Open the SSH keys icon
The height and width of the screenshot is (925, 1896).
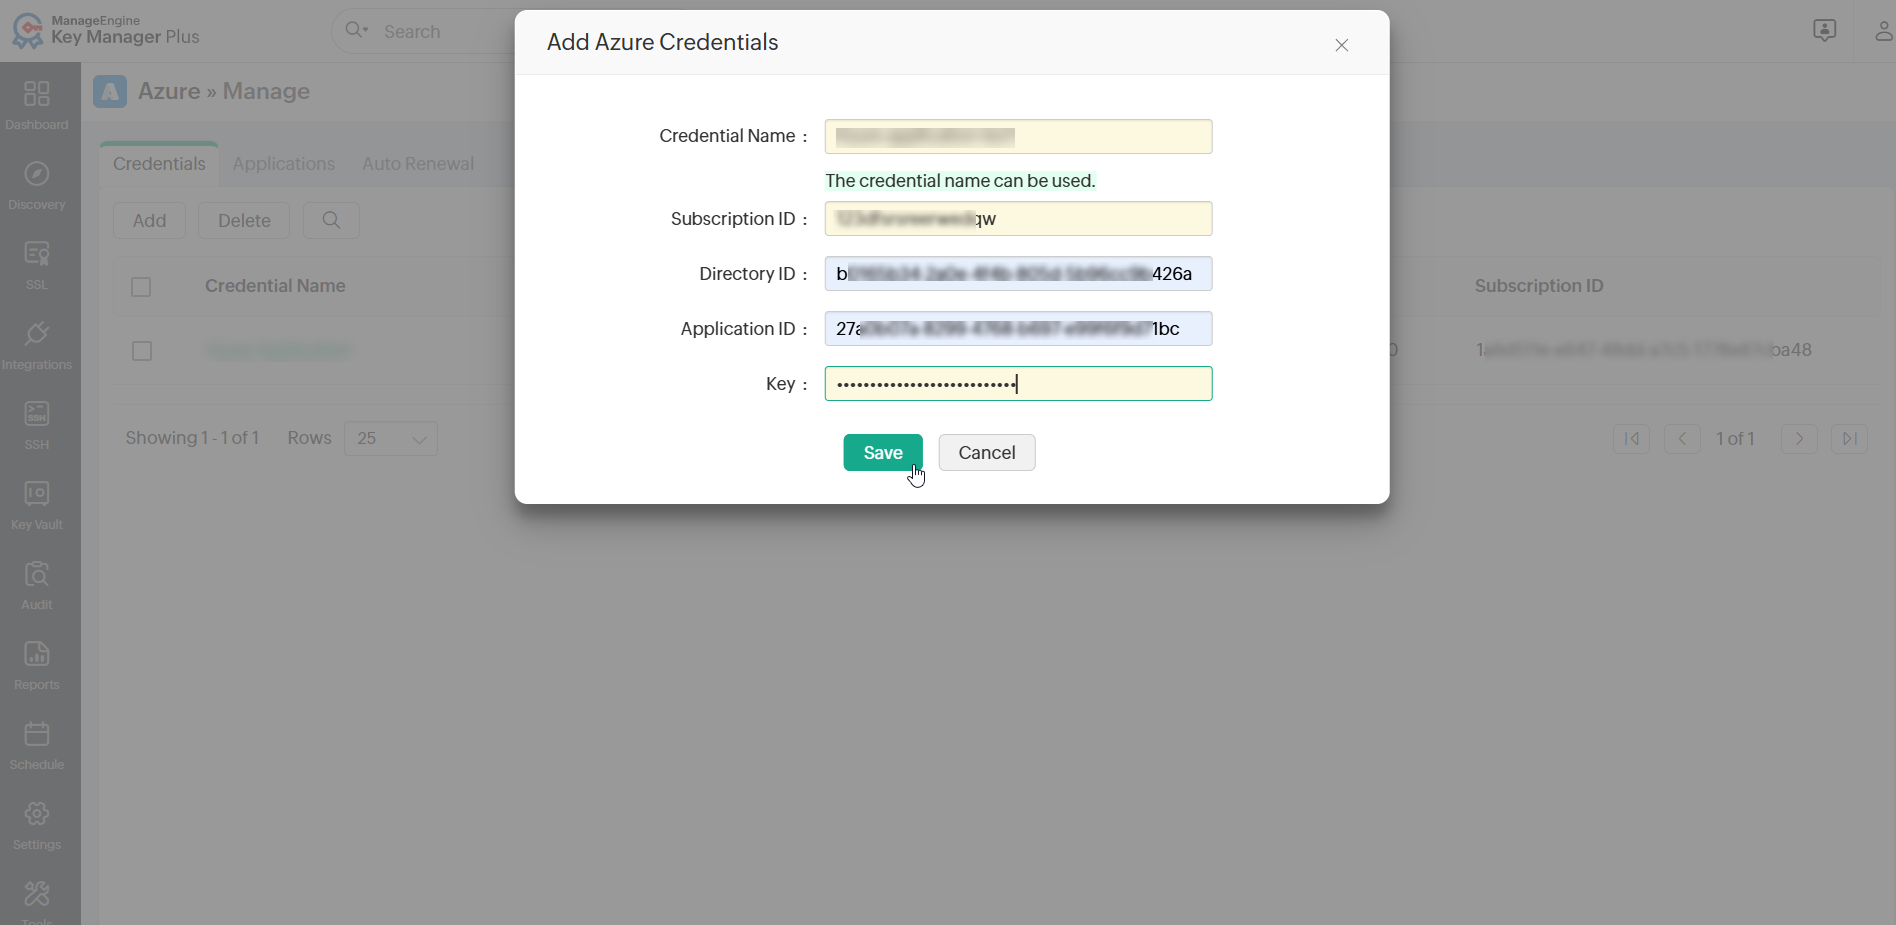(37, 414)
